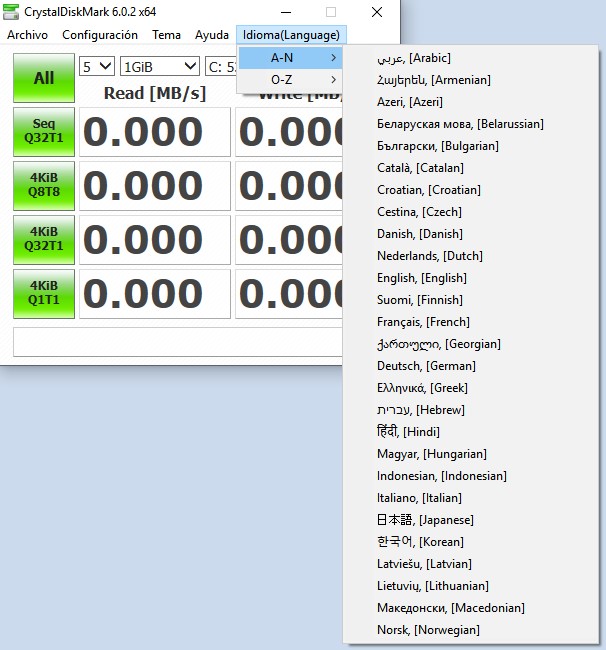Switch language to Indonesian
The image size is (606, 650).
pos(471,475)
